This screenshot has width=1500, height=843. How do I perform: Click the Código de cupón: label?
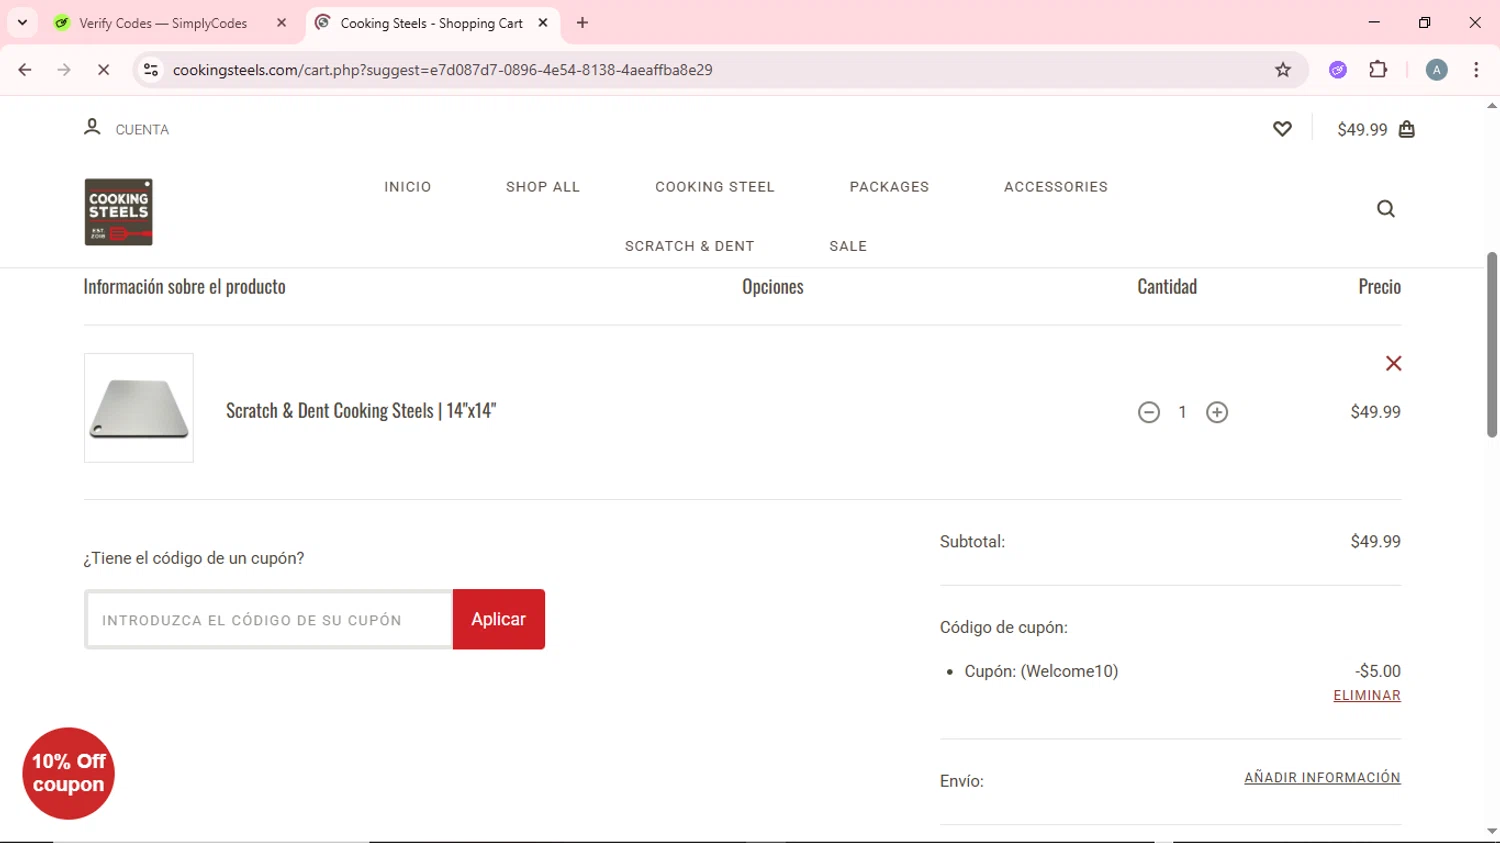click(x=1003, y=627)
